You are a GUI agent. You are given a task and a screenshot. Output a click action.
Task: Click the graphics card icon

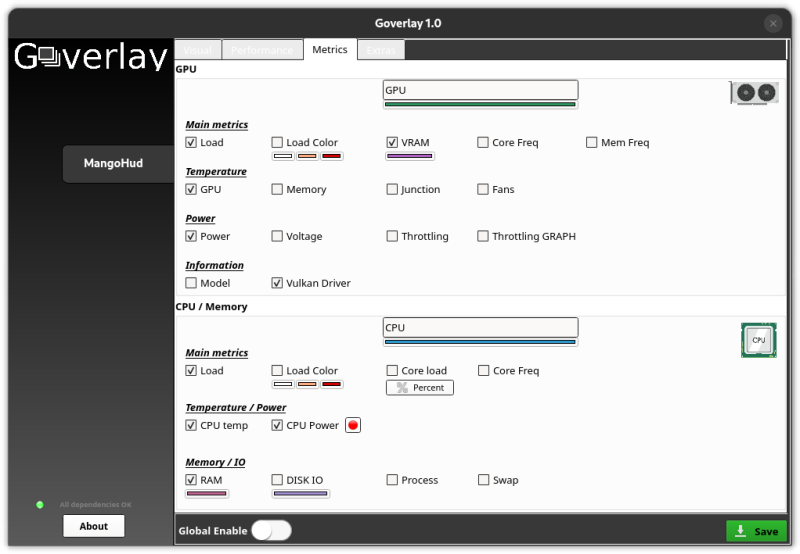(754, 93)
